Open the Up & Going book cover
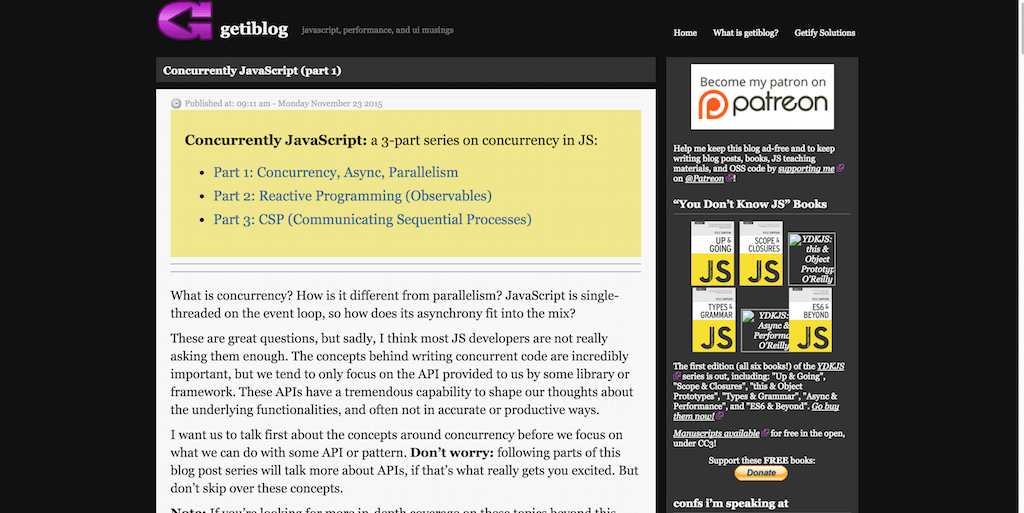Image resolution: width=1024 pixels, height=513 pixels. tap(713, 254)
